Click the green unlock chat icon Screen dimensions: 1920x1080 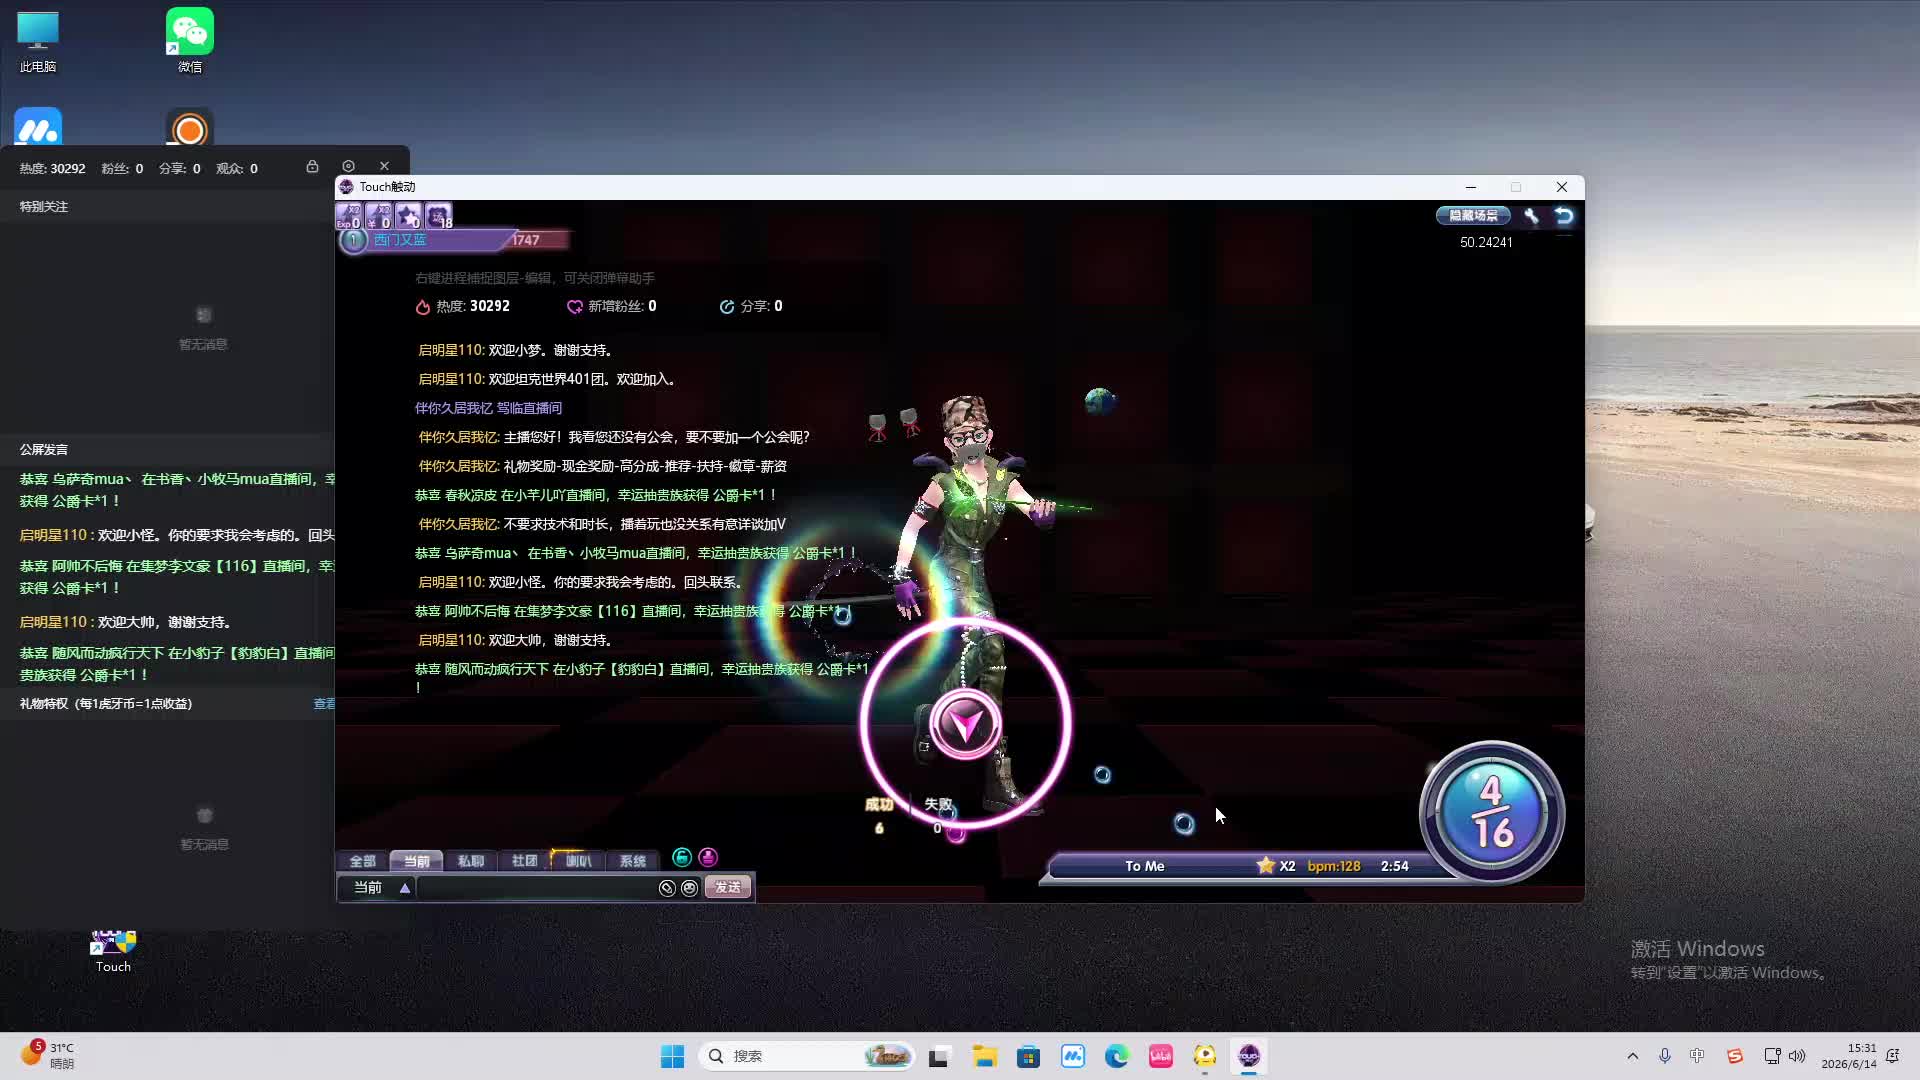682,857
